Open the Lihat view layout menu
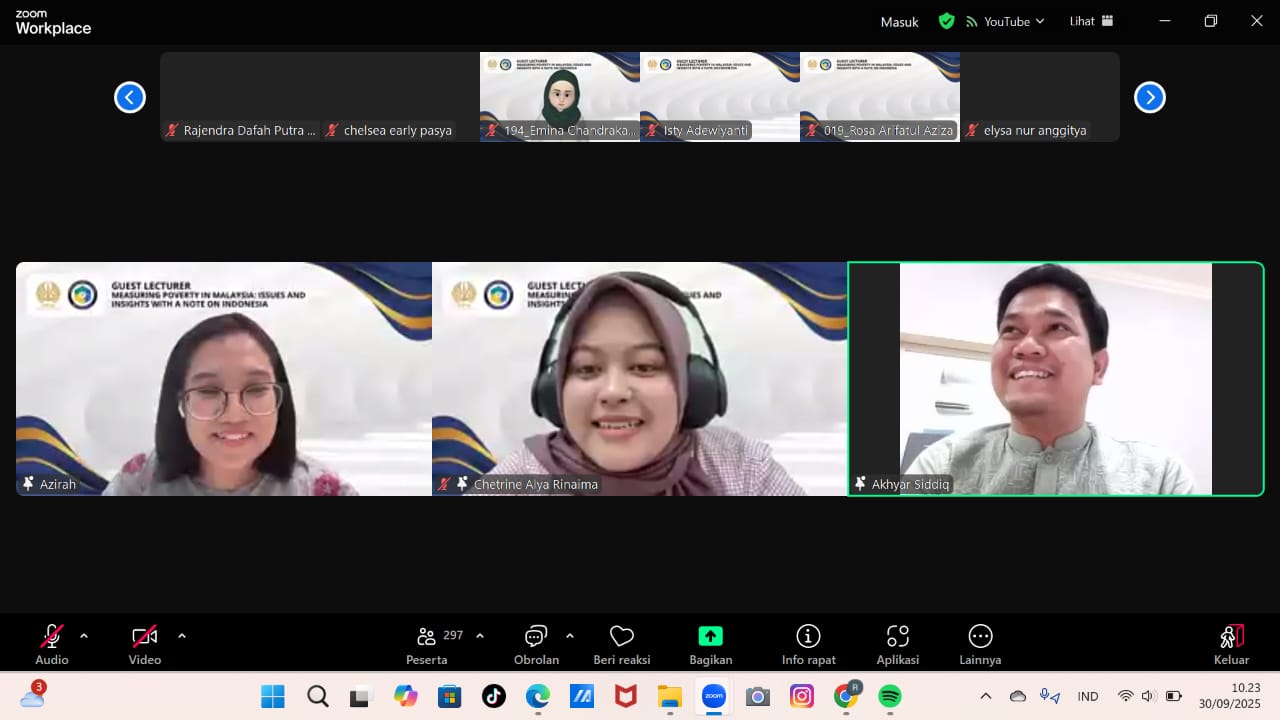 tap(1091, 21)
